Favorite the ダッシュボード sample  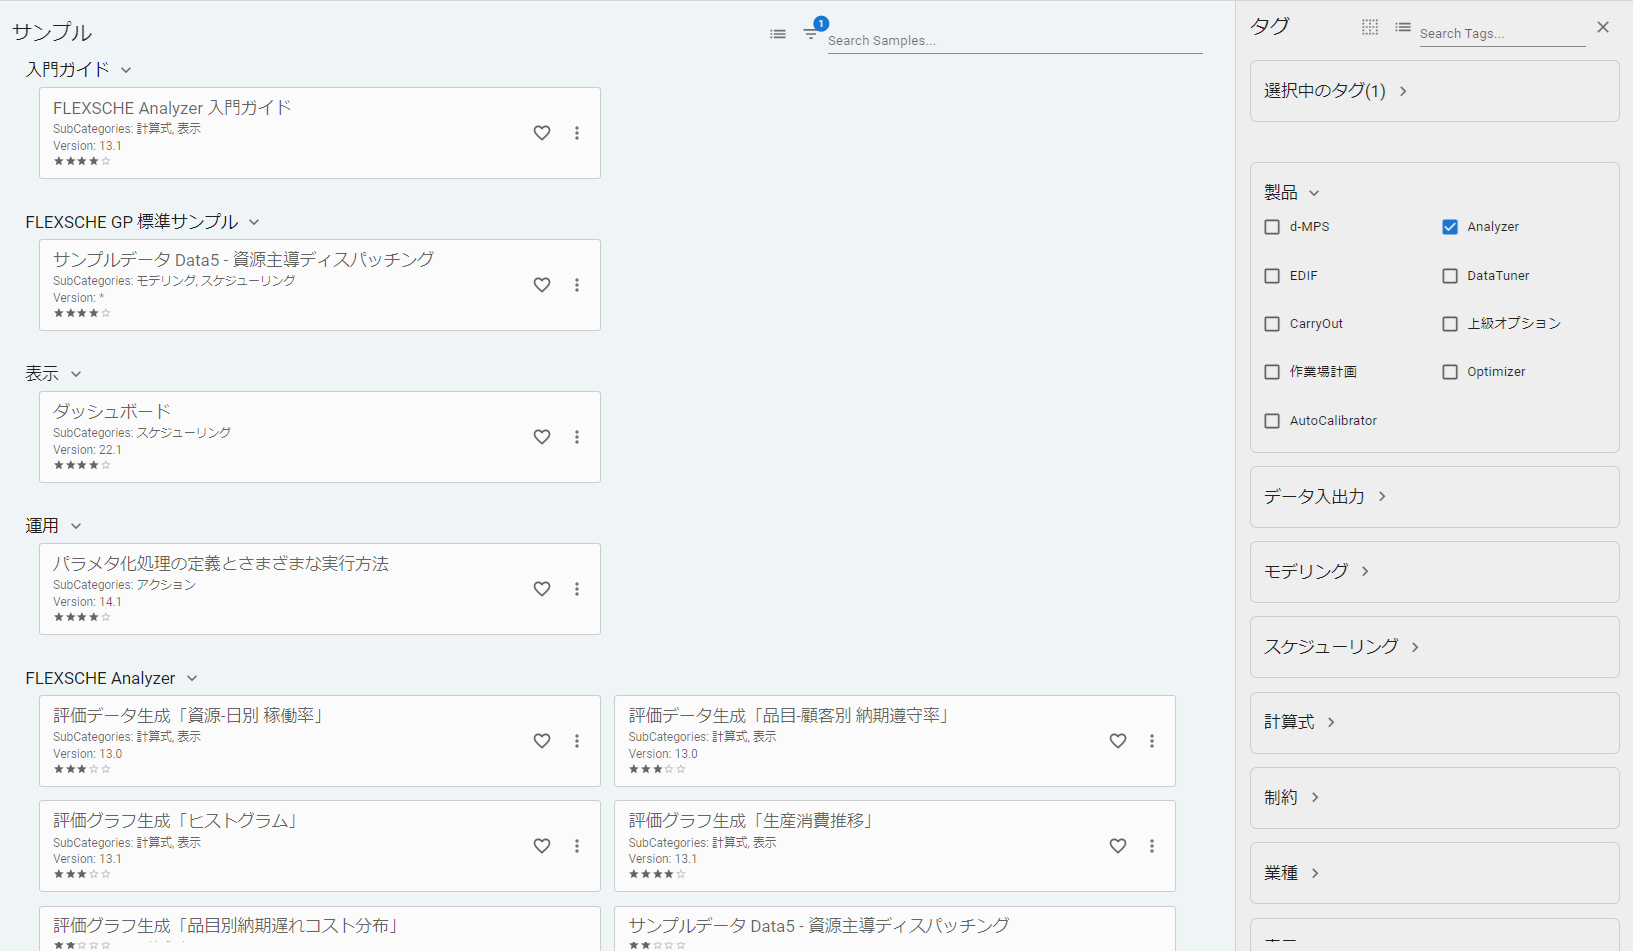coord(542,437)
